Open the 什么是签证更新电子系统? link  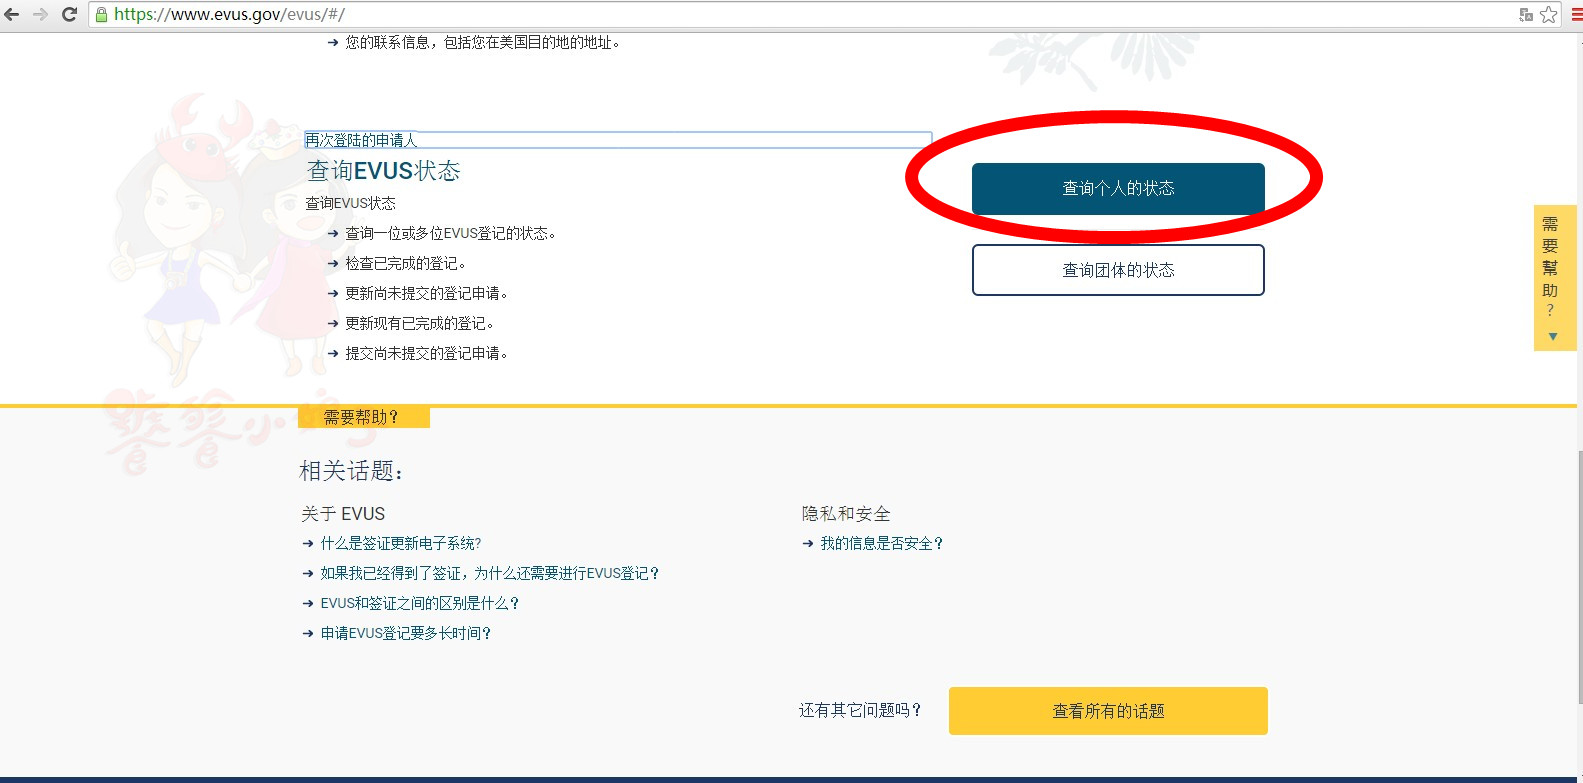[400, 543]
